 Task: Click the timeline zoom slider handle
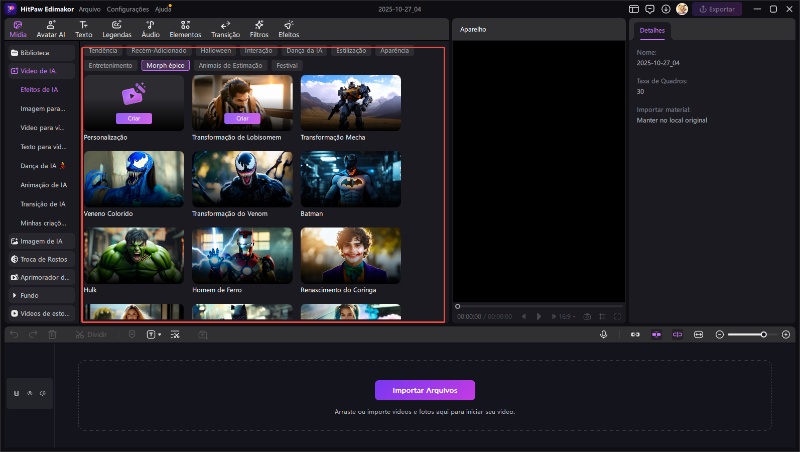click(x=763, y=334)
